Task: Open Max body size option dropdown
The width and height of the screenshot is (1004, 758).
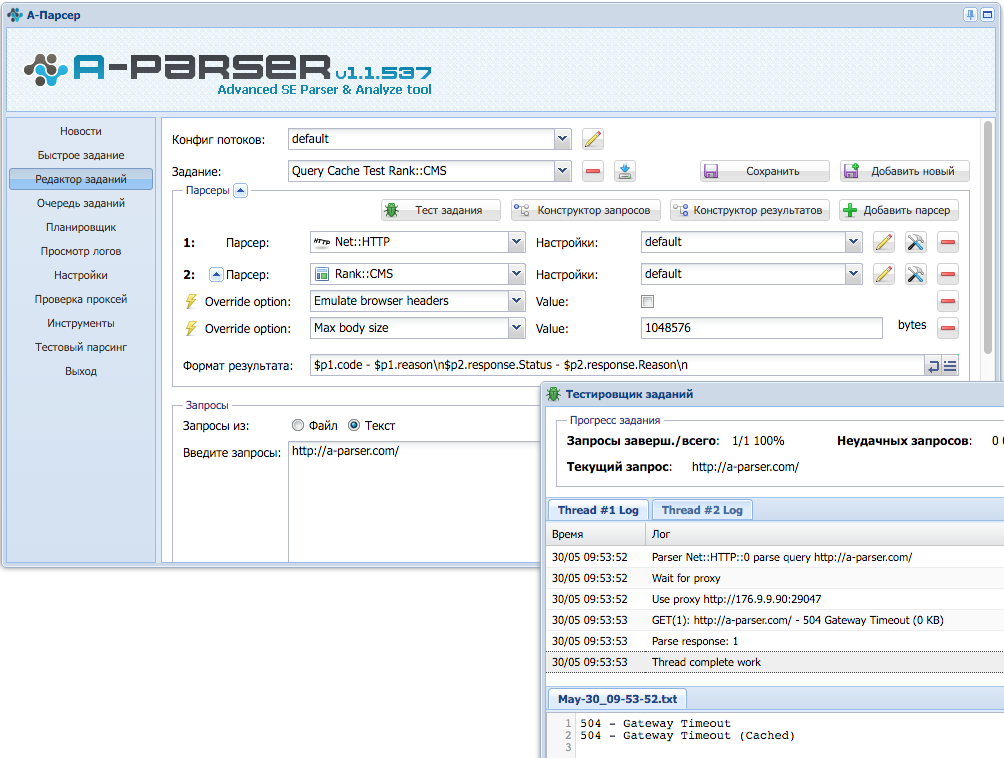Action: point(517,327)
